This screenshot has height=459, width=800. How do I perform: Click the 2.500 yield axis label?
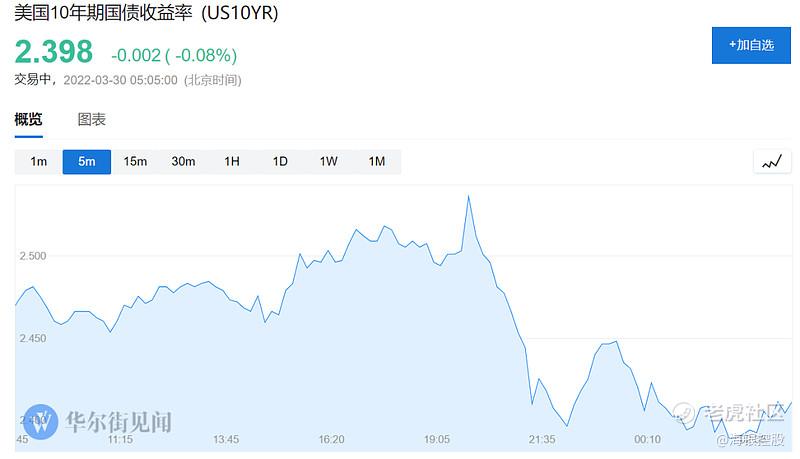(x=33, y=256)
